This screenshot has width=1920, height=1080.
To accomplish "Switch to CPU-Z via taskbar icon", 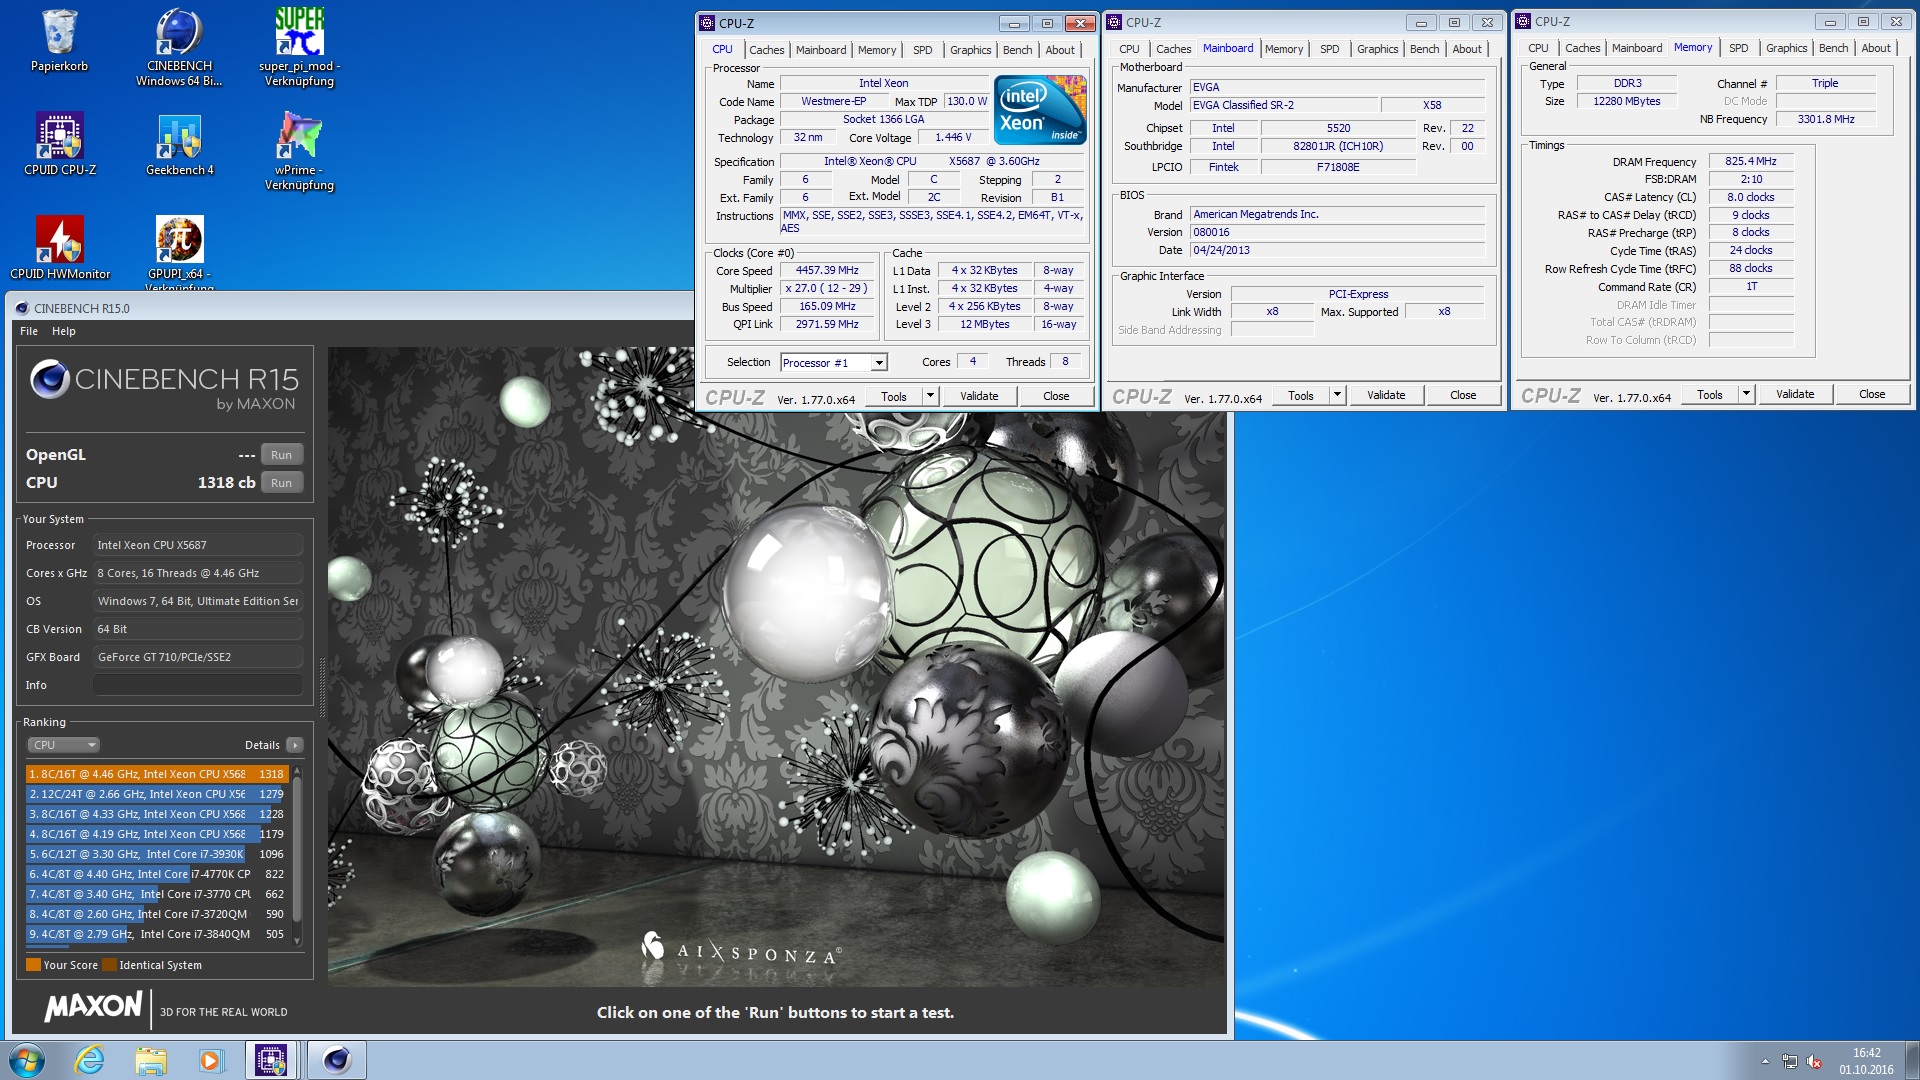I will click(271, 1060).
